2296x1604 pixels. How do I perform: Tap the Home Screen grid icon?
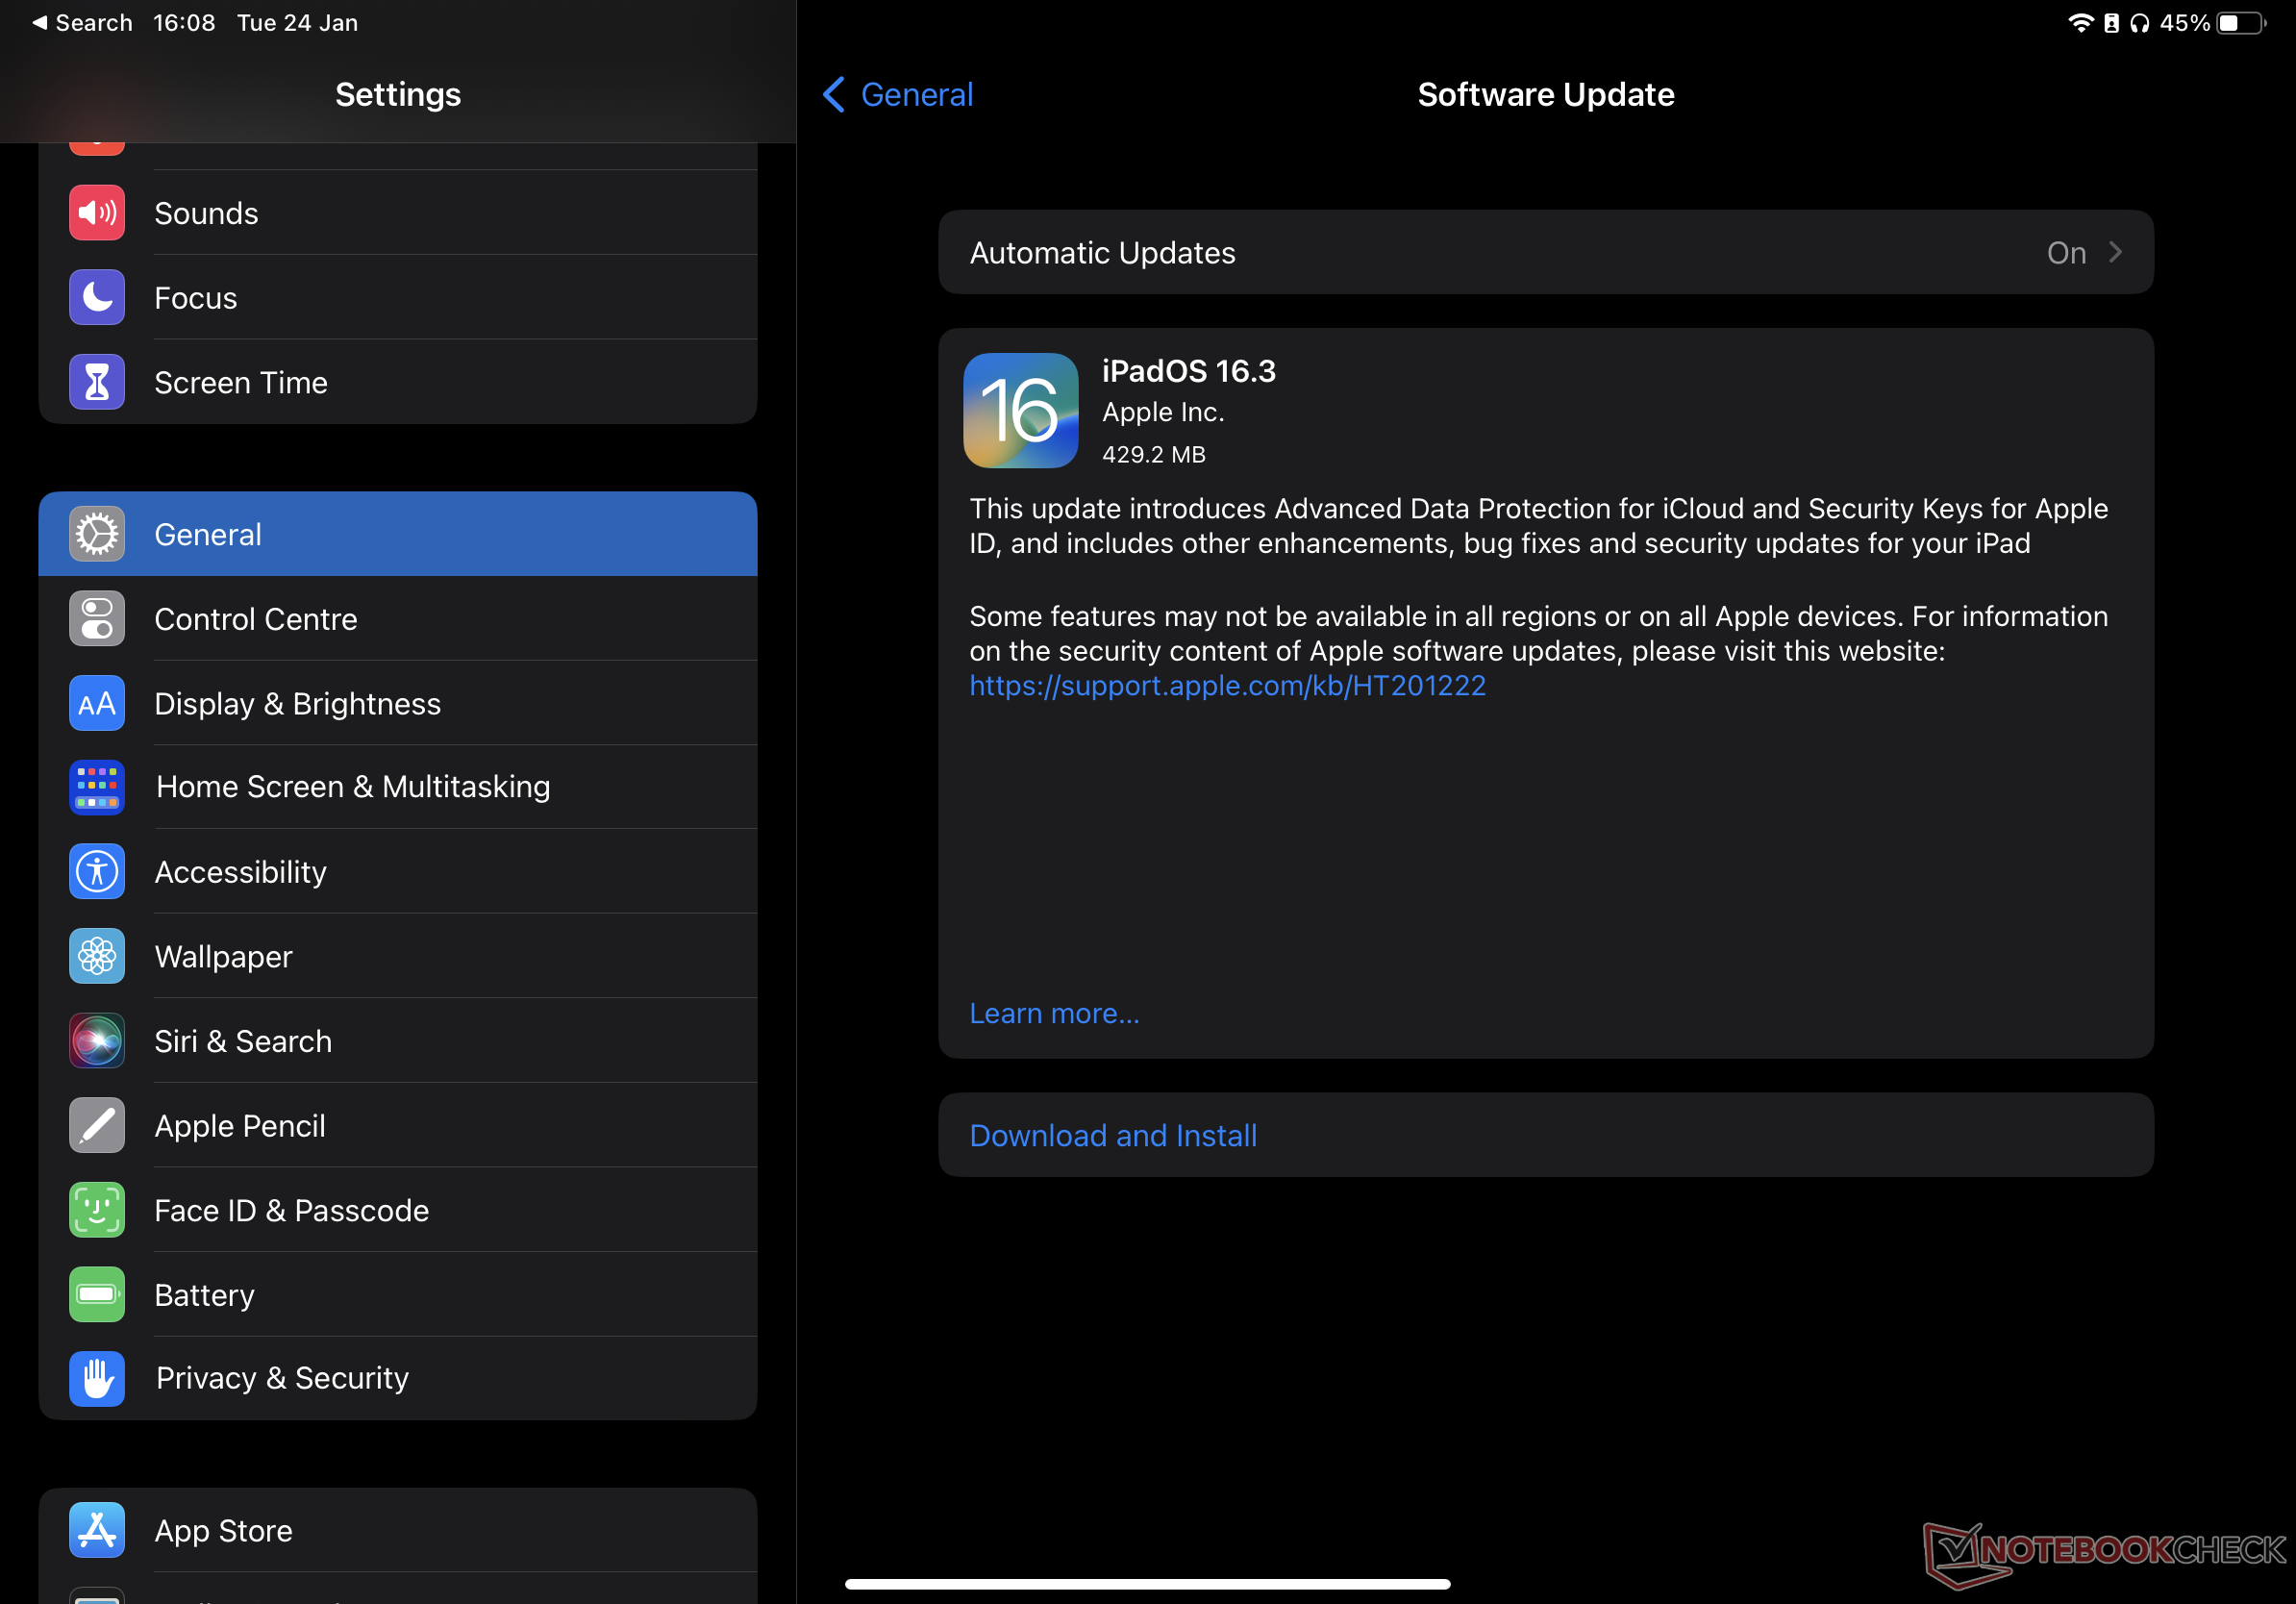[97, 787]
